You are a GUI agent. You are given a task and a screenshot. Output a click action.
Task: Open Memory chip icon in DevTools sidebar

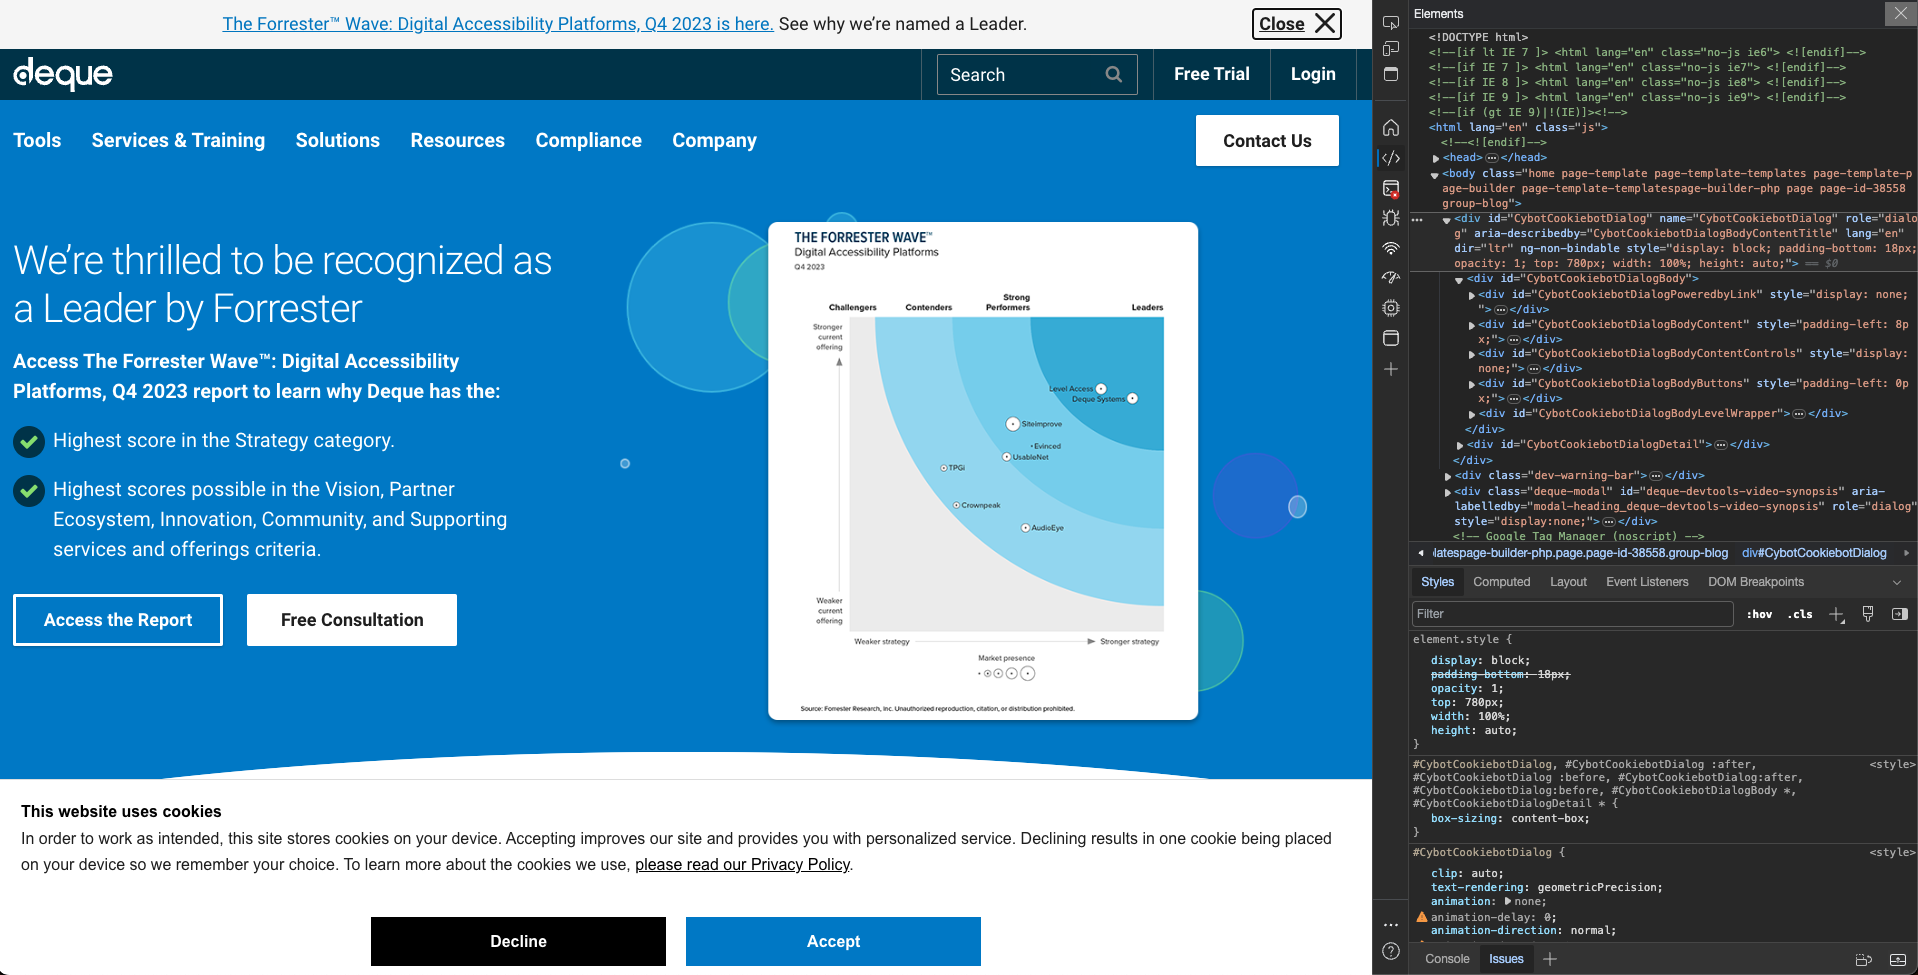tap(1390, 308)
